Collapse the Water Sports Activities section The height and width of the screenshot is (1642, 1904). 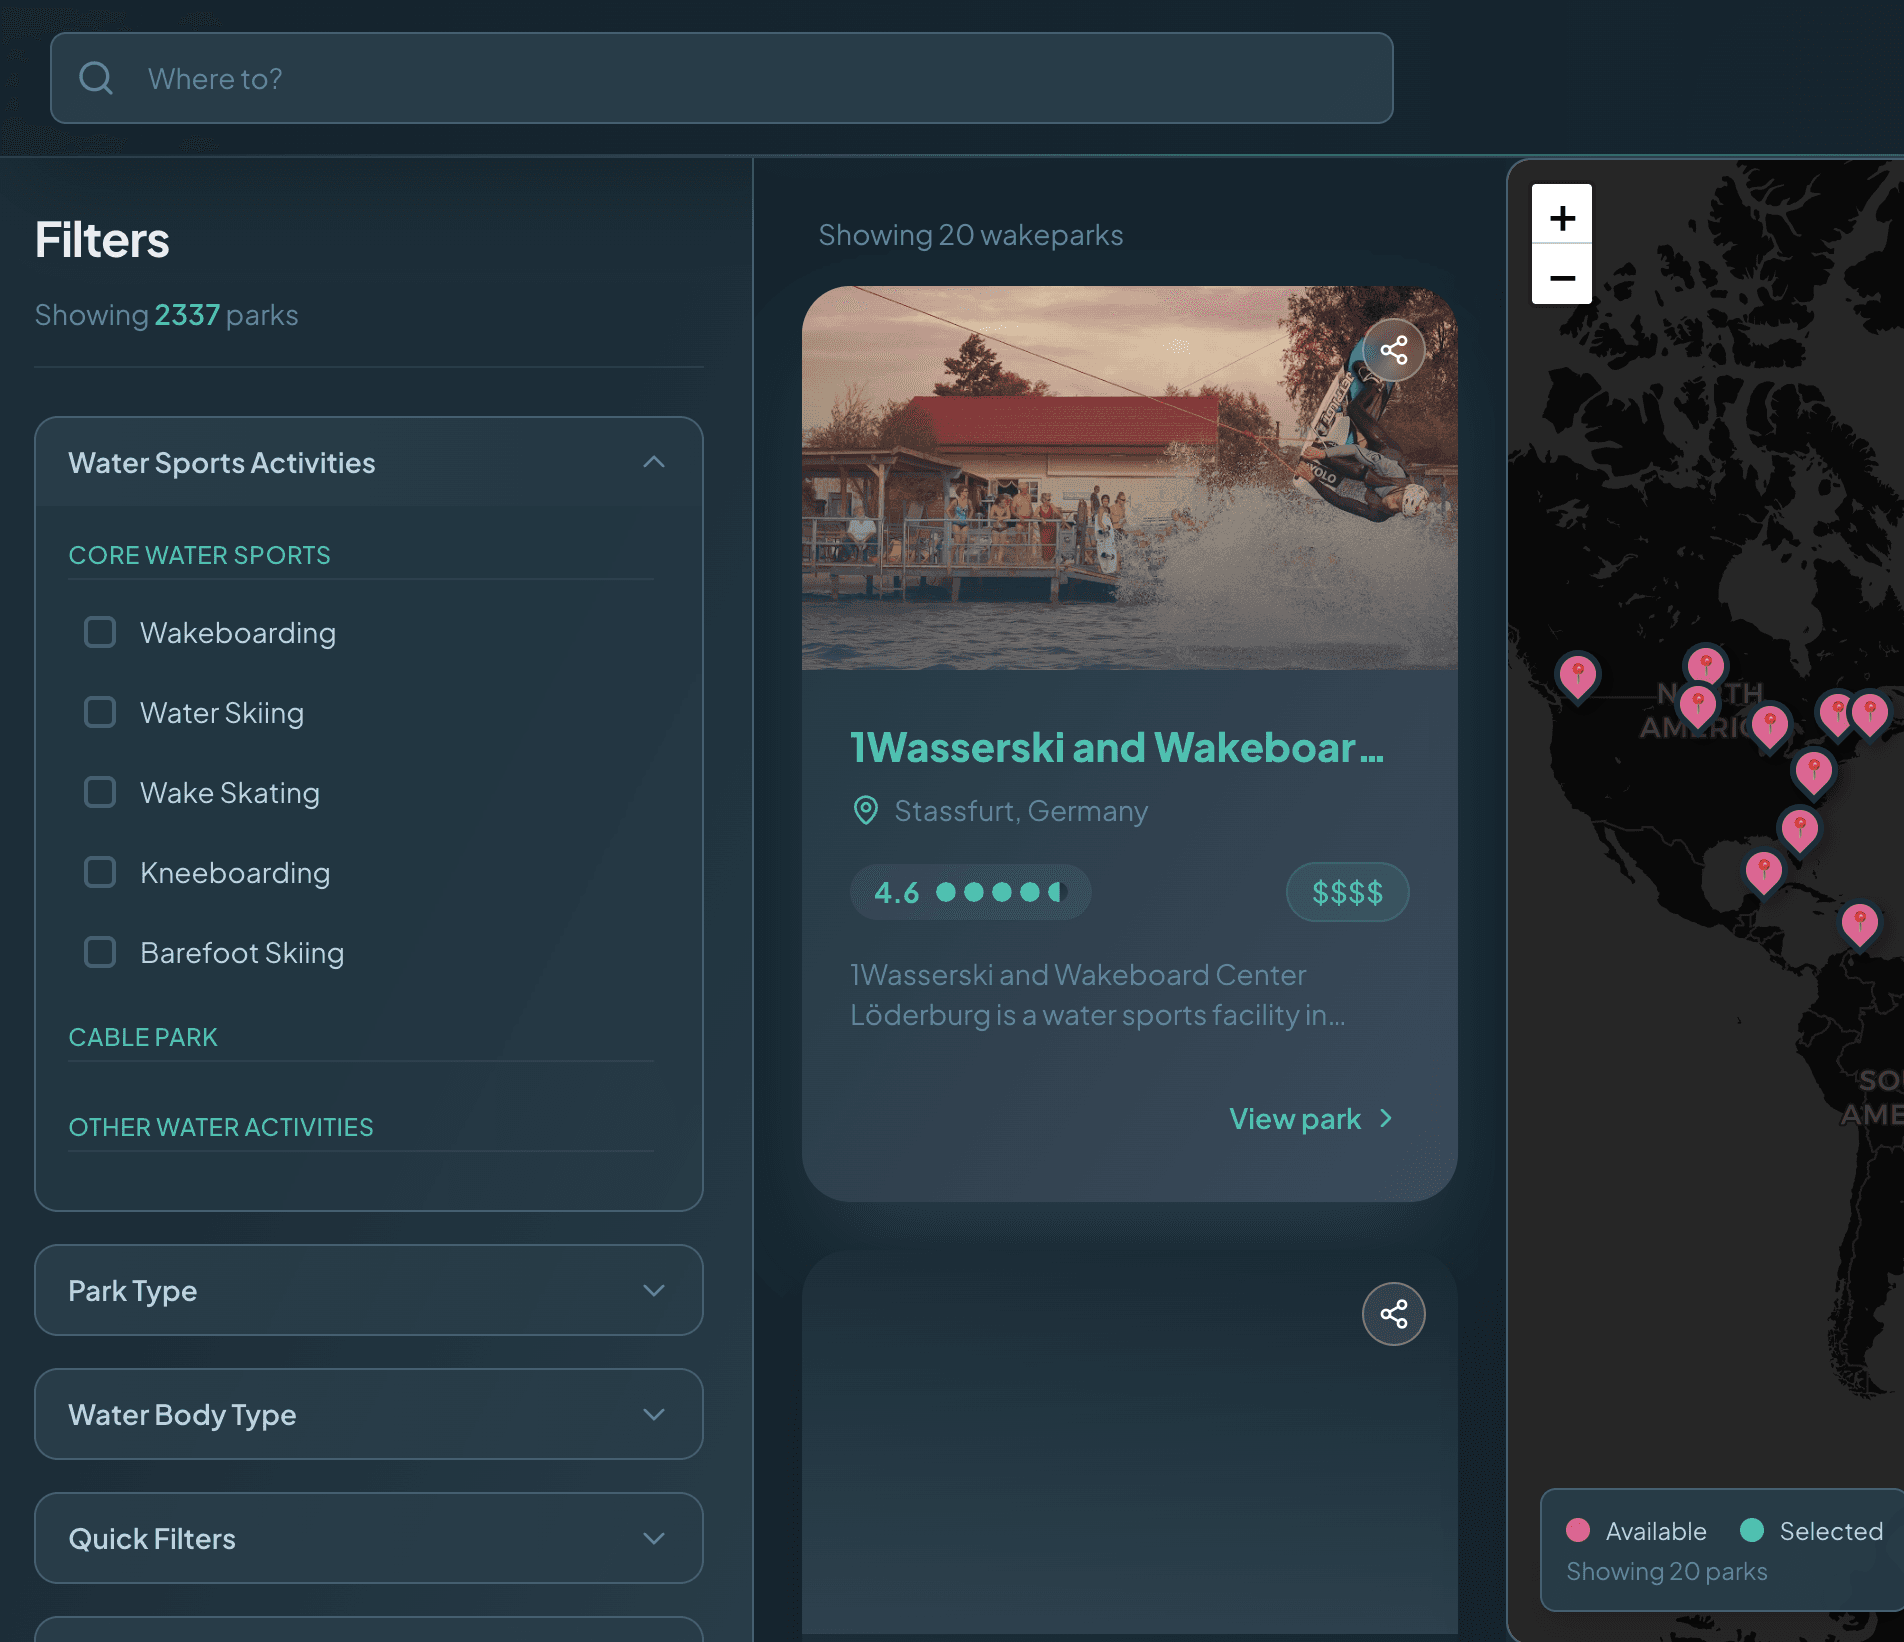point(654,462)
